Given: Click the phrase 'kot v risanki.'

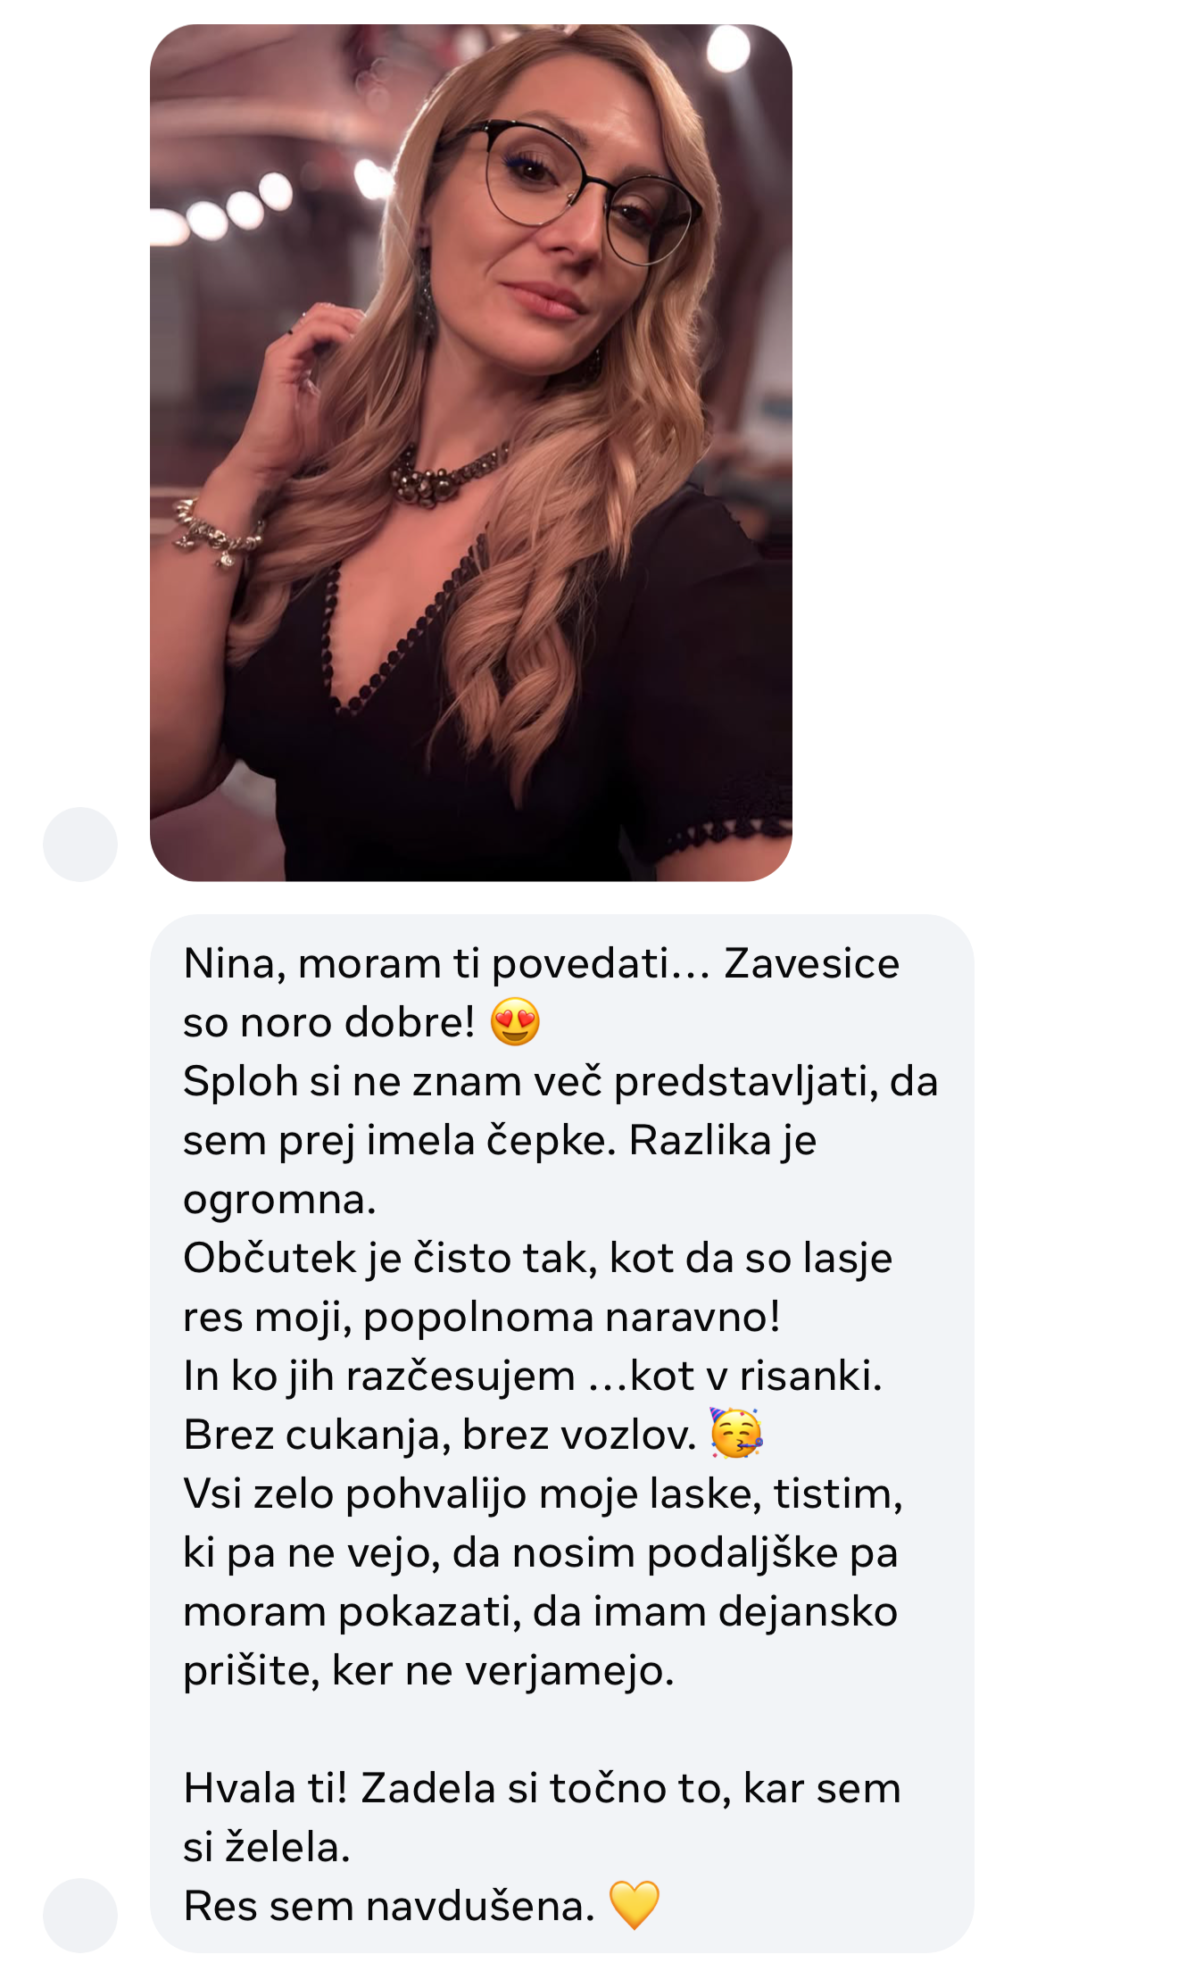Looking at the screenshot, I should pyautogui.click(x=734, y=1375).
